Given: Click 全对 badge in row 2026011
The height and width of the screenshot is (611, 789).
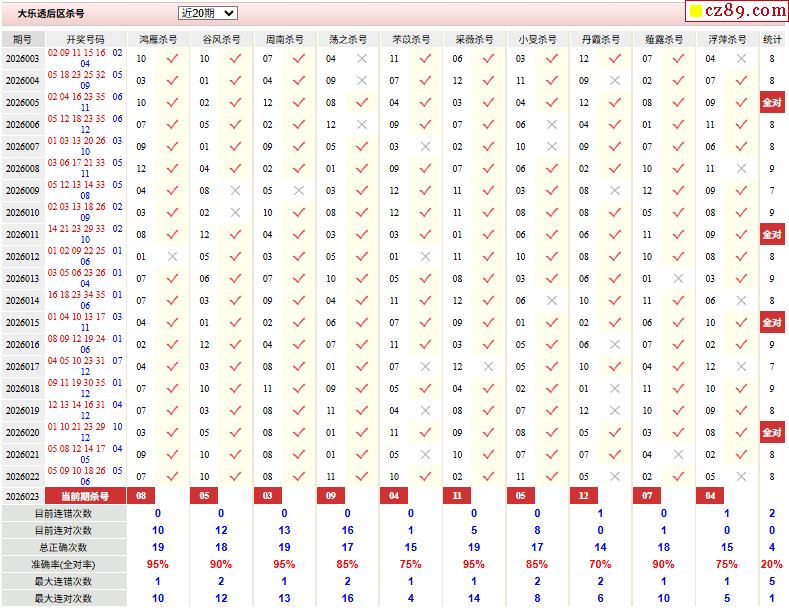Looking at the screenshot, I should coord(772,235).
